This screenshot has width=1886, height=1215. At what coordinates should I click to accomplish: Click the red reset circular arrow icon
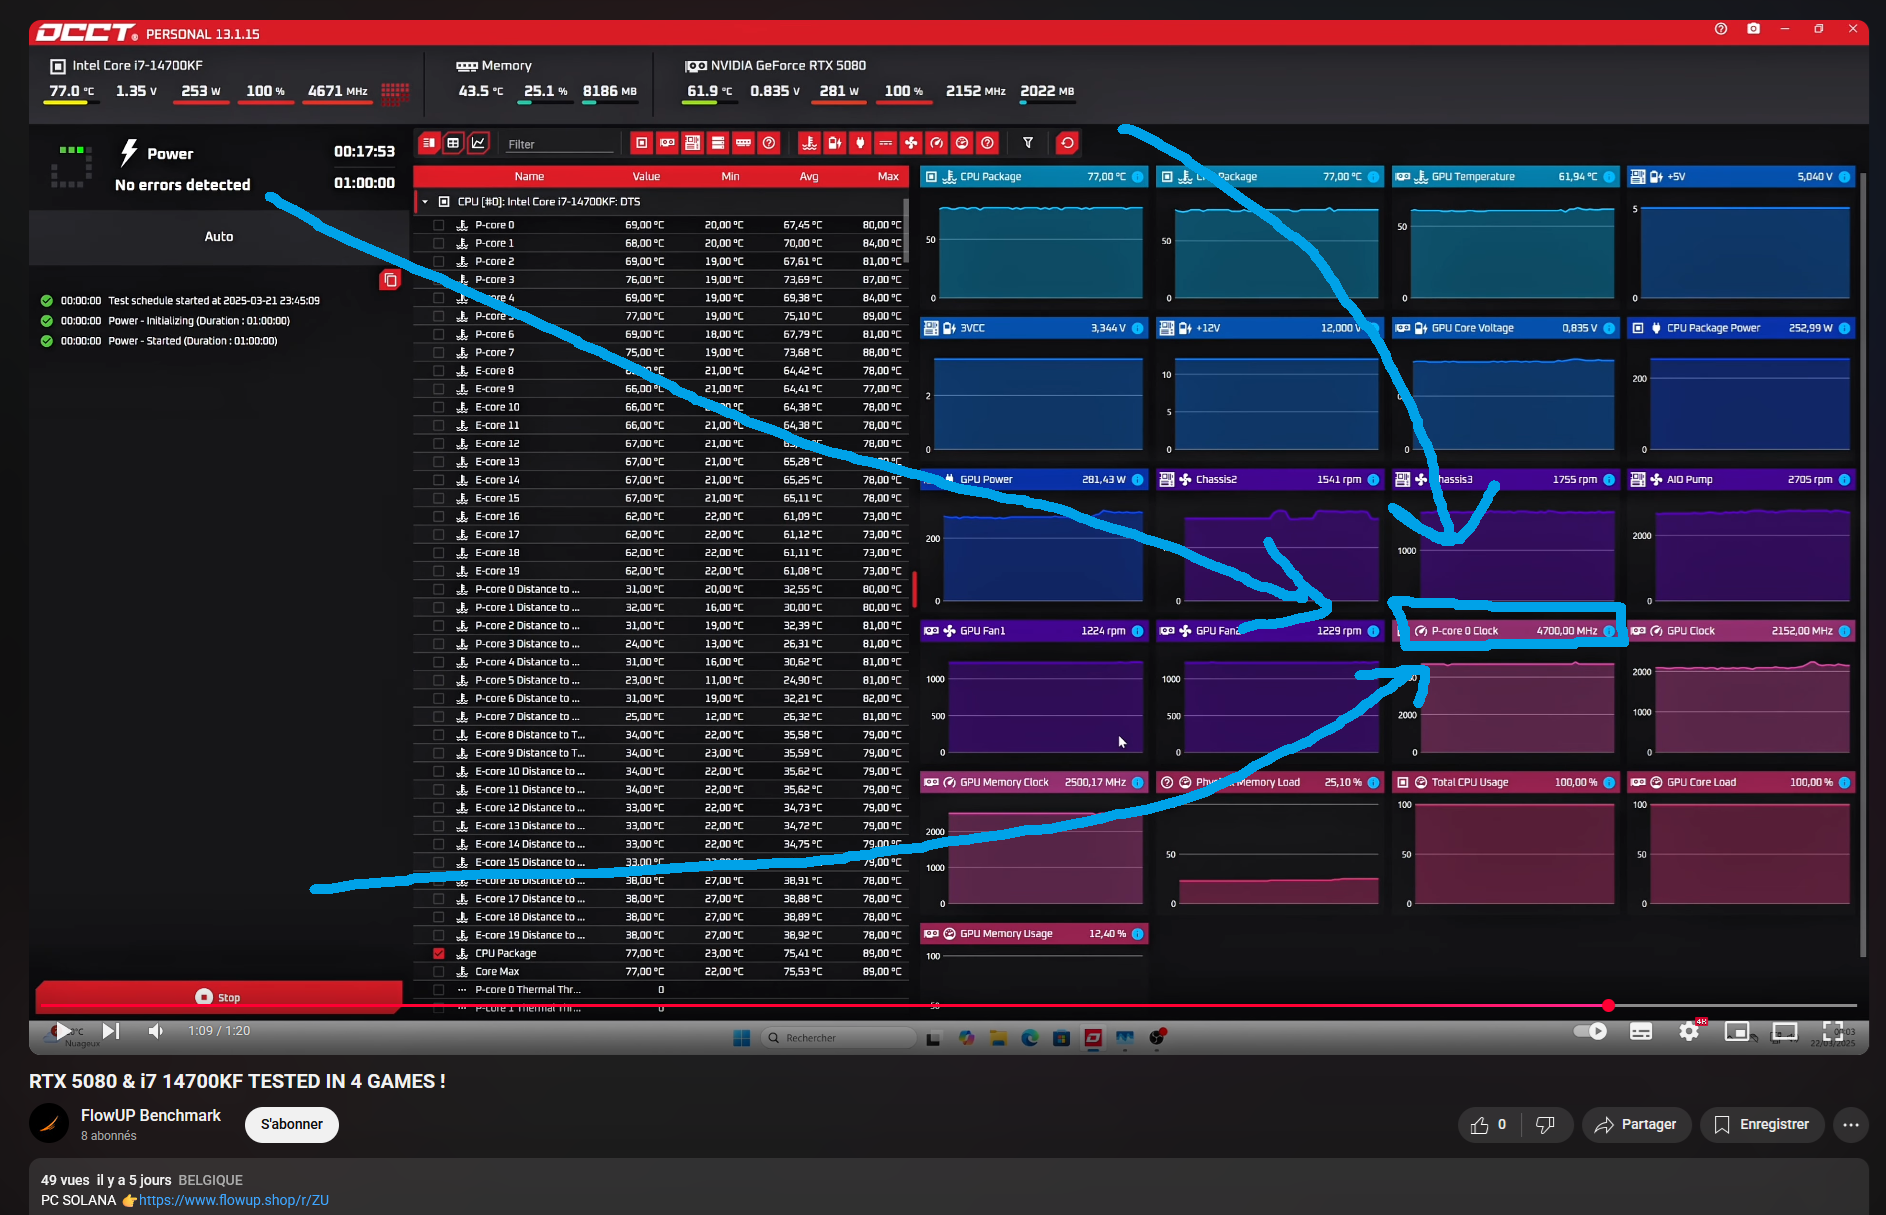click(x=1067, y=143)
